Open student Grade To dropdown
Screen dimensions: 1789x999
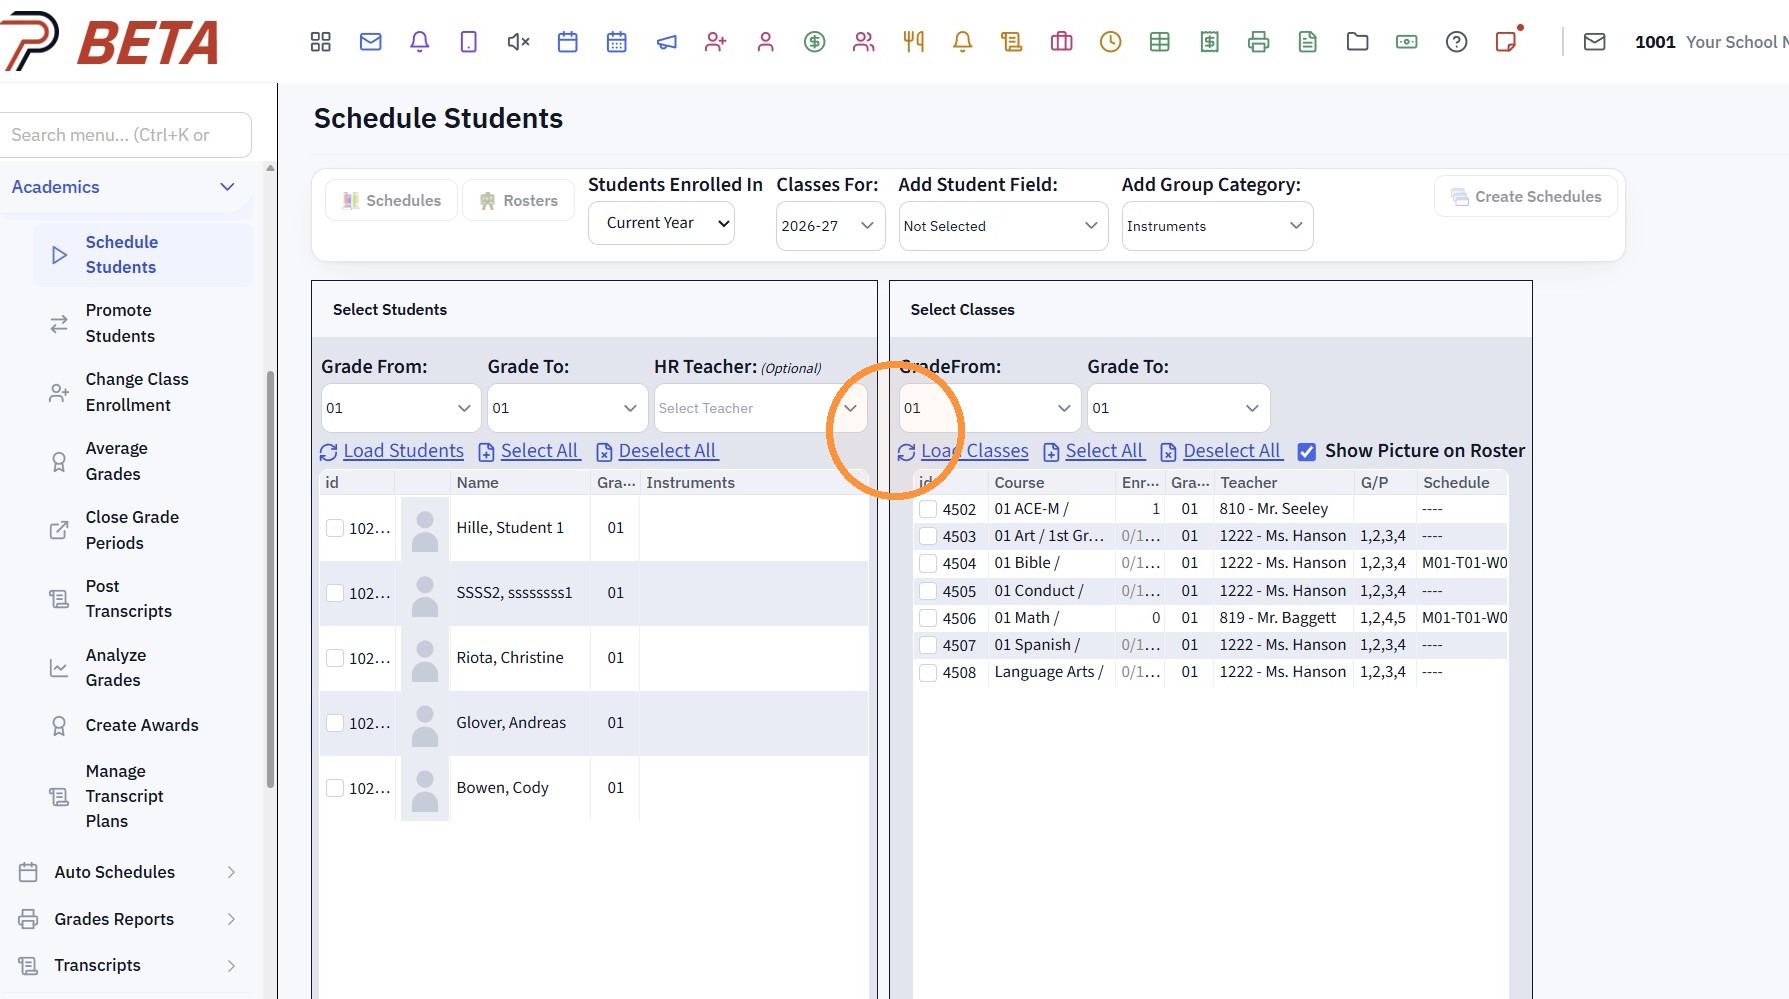(x=567, y=408)
